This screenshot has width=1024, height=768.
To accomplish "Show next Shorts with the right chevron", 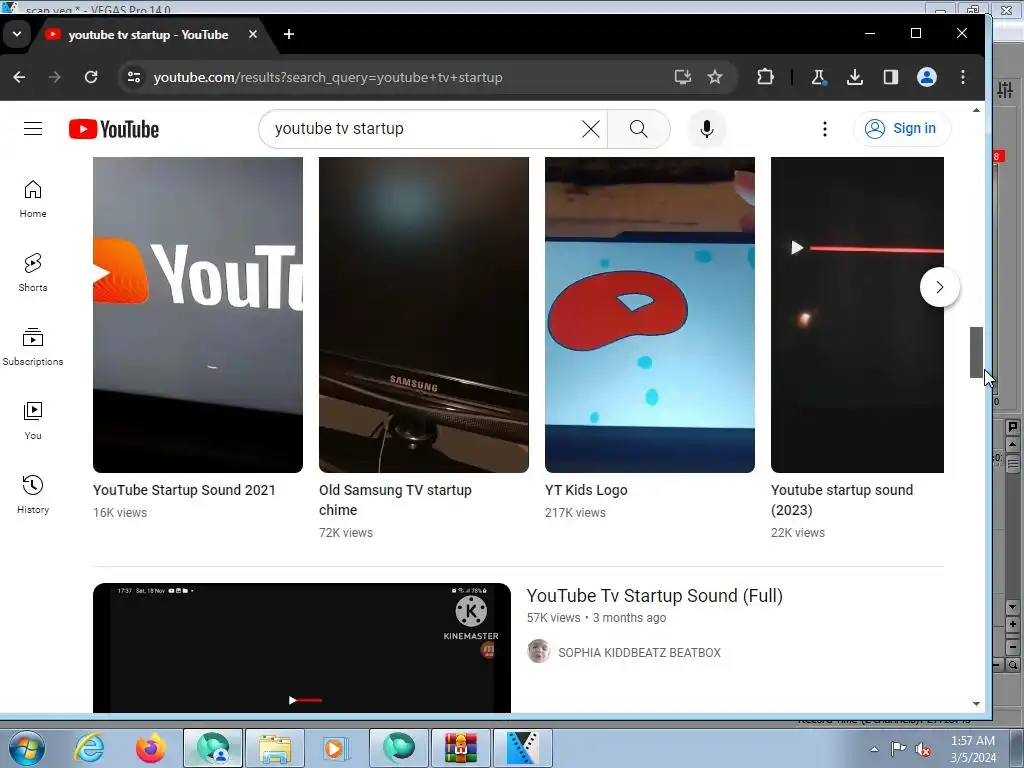I will coord(939,287).
